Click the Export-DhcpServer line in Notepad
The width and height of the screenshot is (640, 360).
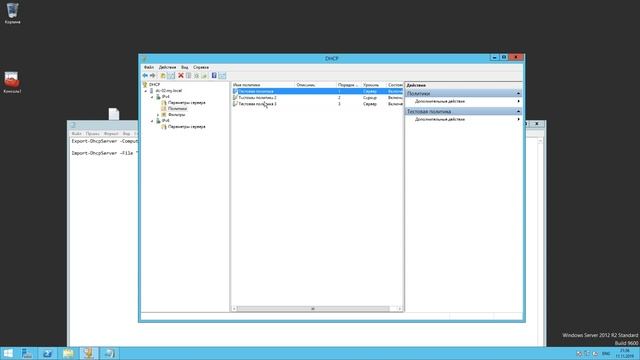coord(105,141)
